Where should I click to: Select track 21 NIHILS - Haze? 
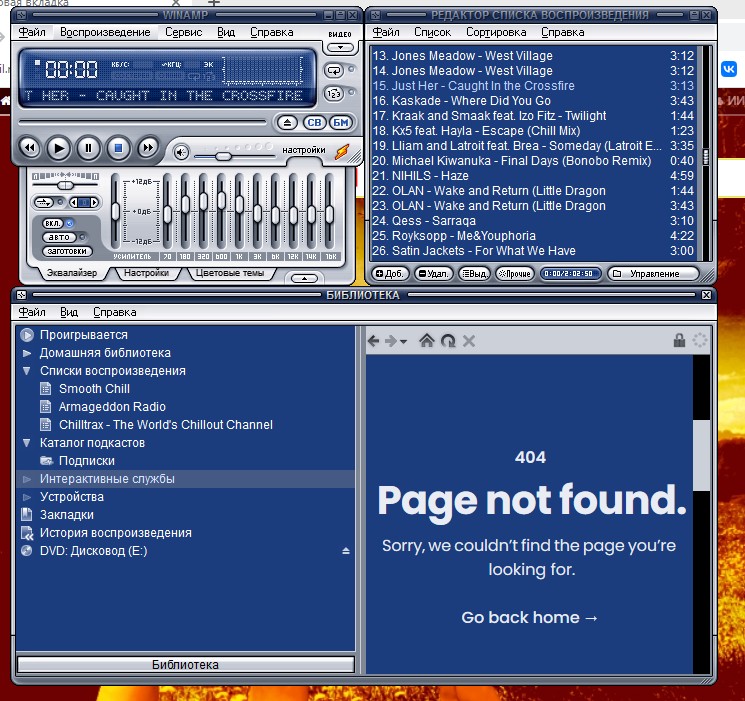(x=533, y=176)
